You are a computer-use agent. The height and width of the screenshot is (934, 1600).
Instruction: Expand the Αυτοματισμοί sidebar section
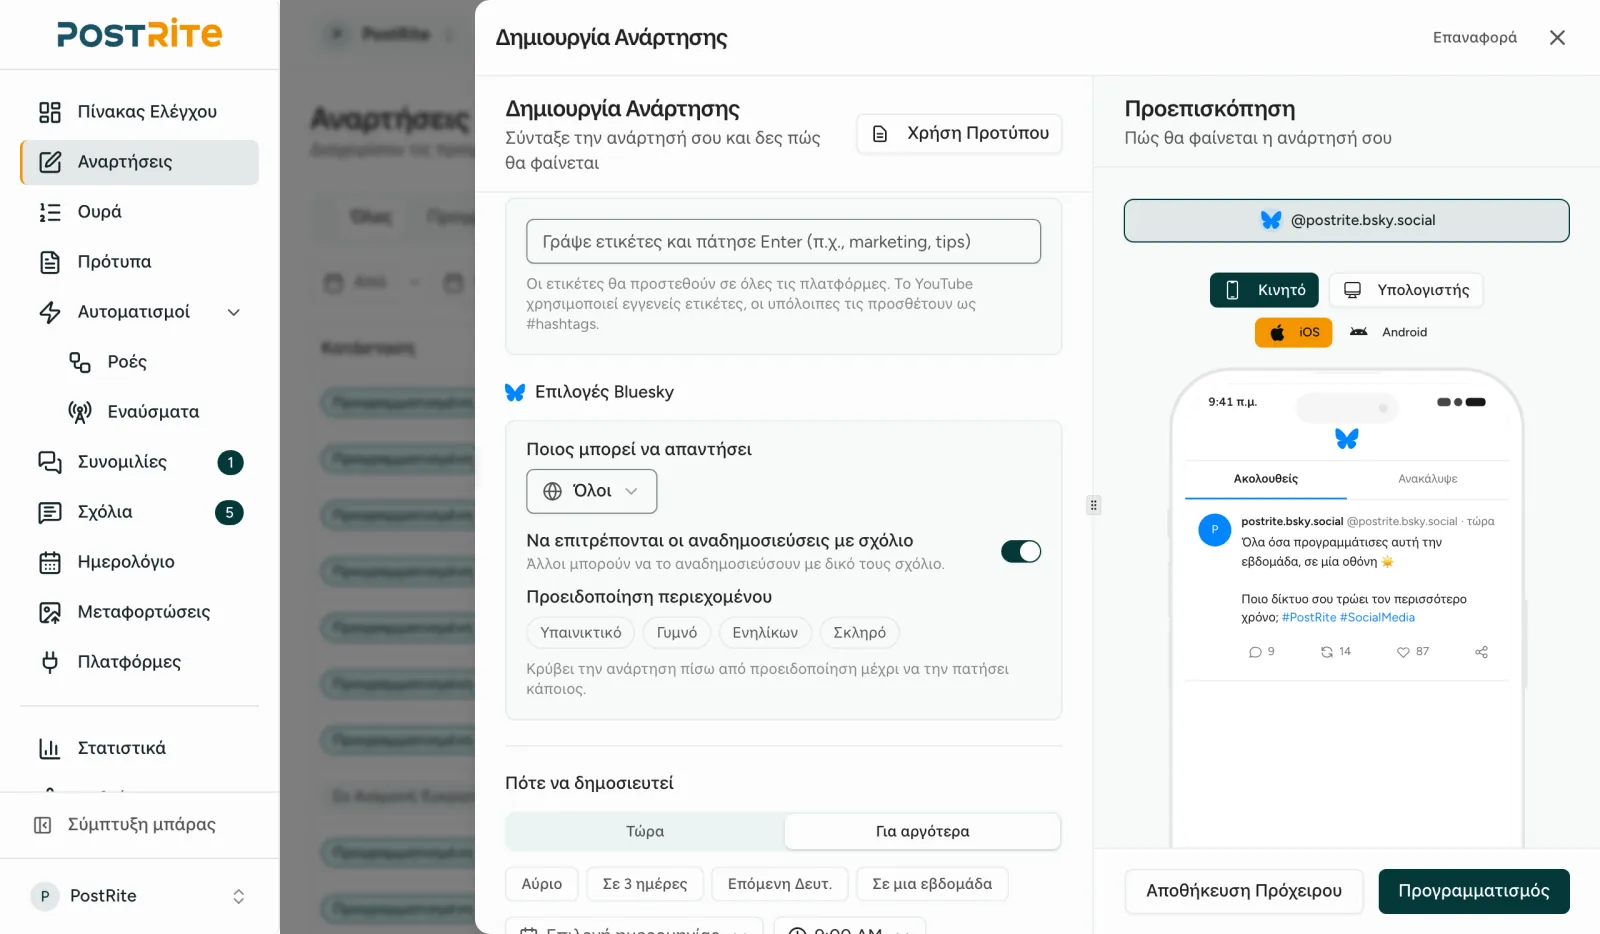pyautogui.click(x=234, y=312)
